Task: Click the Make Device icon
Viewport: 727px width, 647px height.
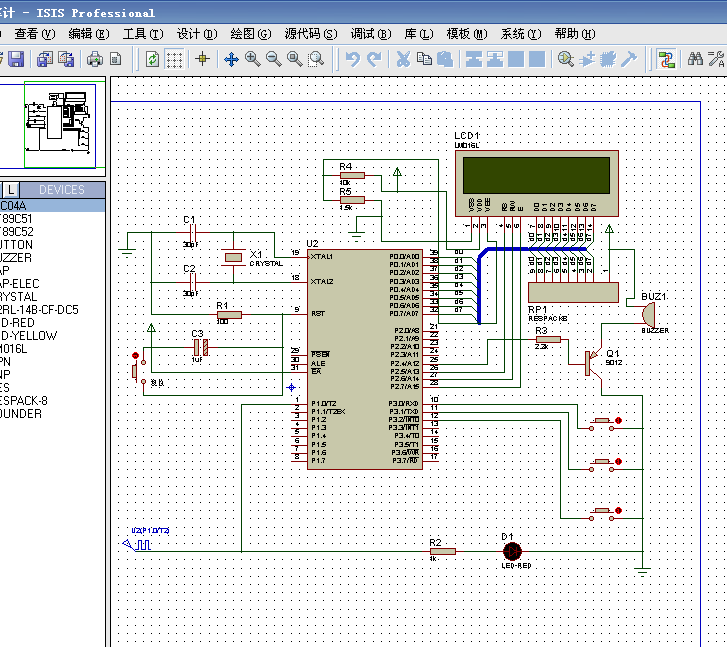Action: coord(587,59)
